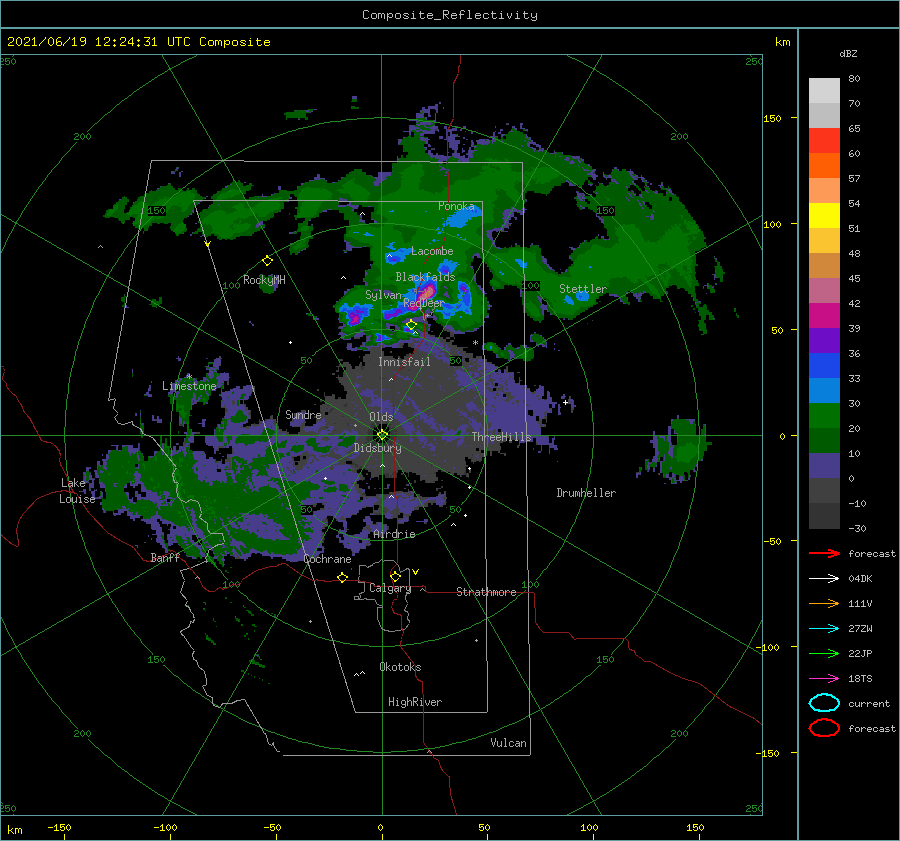This screenshot has height=841, width=900.
Task: Click the yellow marker south of RedDeer
Action: tap(411, 325)
